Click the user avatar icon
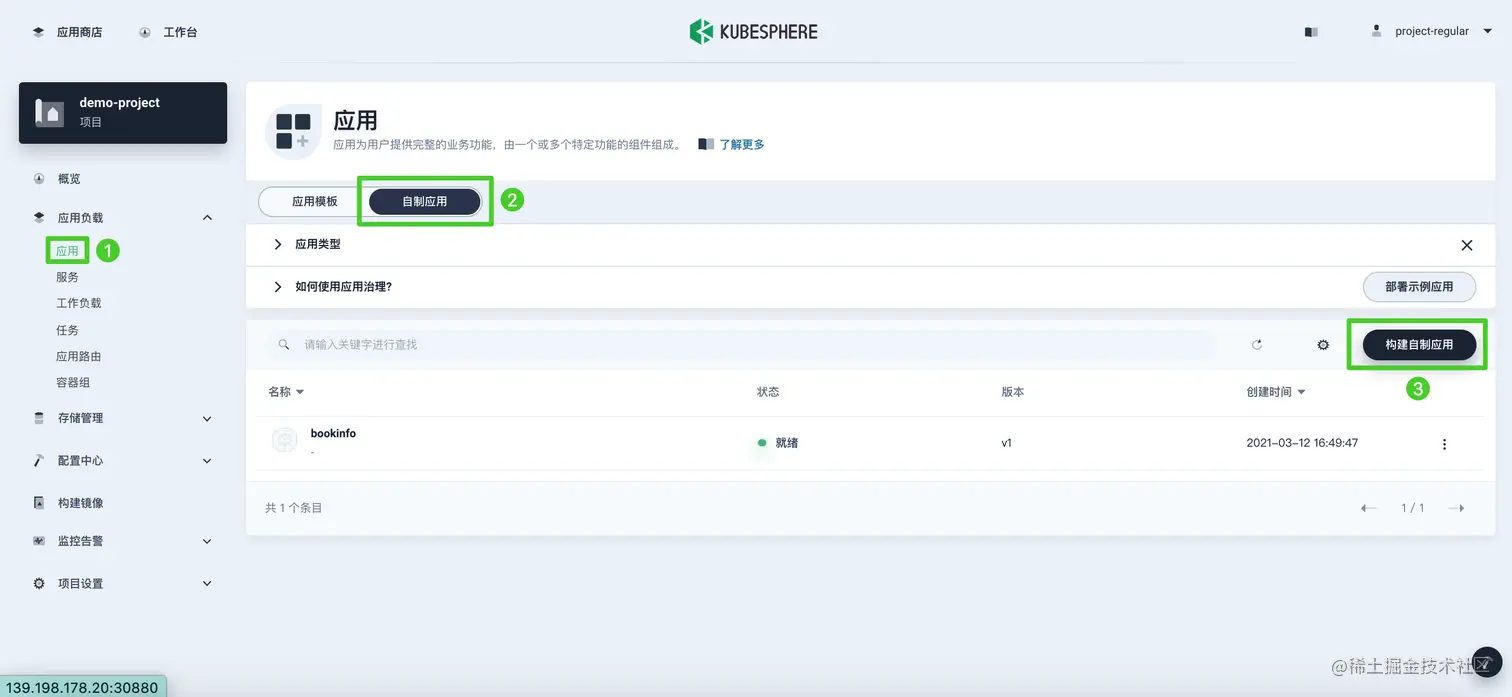Viewport: 1512px width, 697px height. pos(1377,31)
